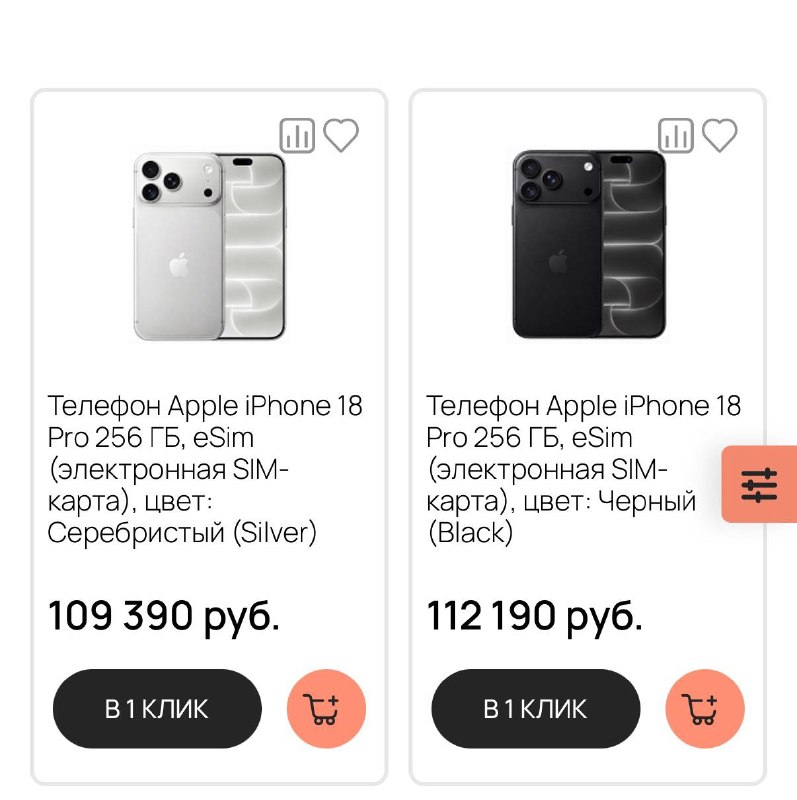Add black iPhone 18 Pro to comparison
This screenshot has height=800, width=797.
[x=676, y=135]
